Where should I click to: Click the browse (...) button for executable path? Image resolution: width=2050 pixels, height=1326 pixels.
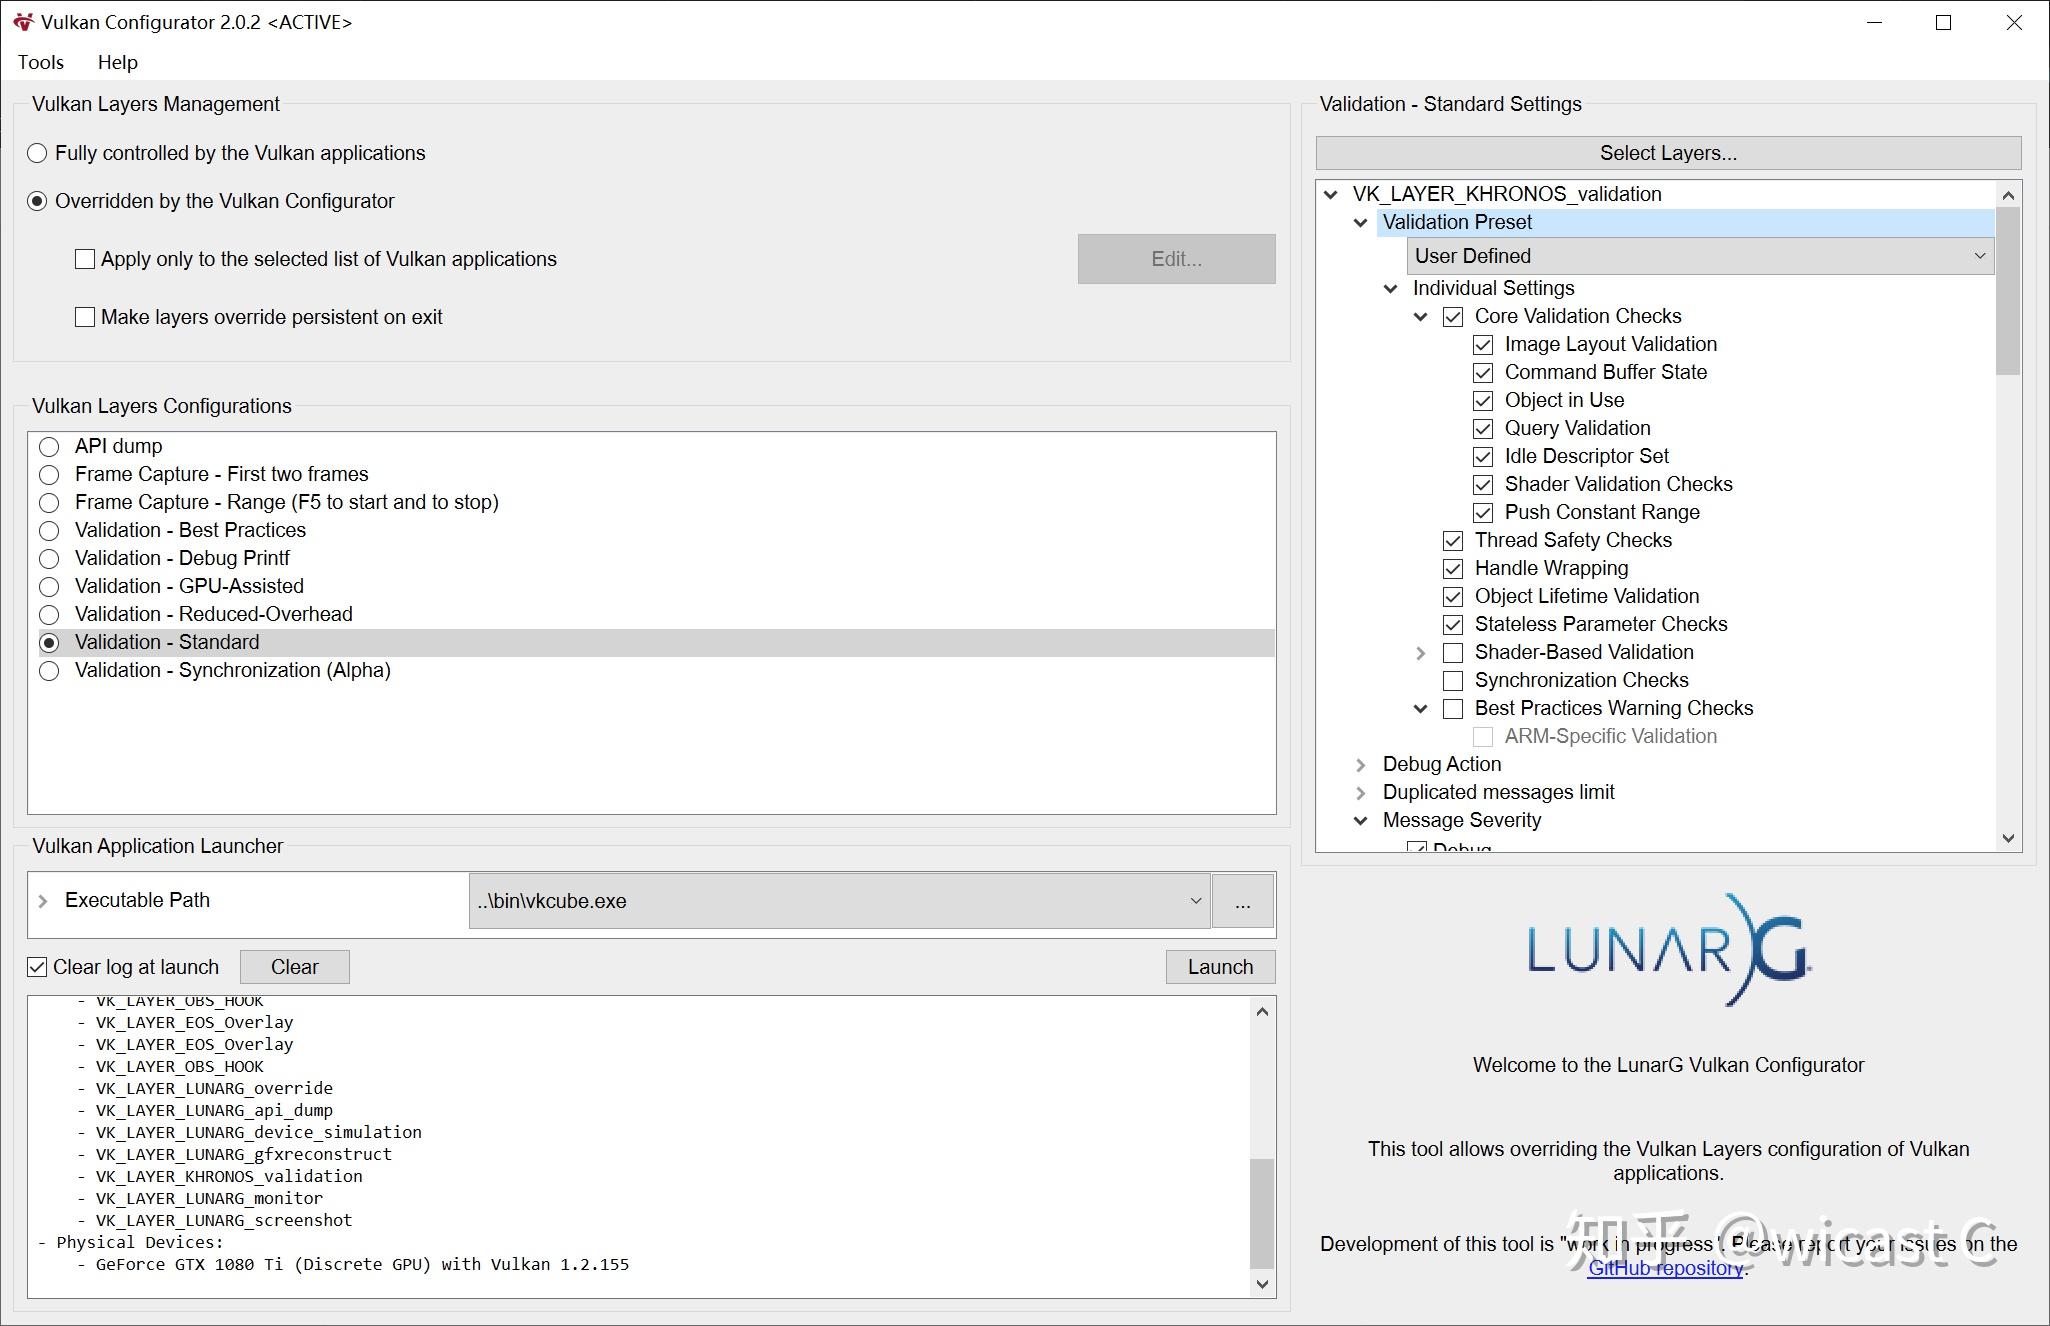coord(1242,901)
